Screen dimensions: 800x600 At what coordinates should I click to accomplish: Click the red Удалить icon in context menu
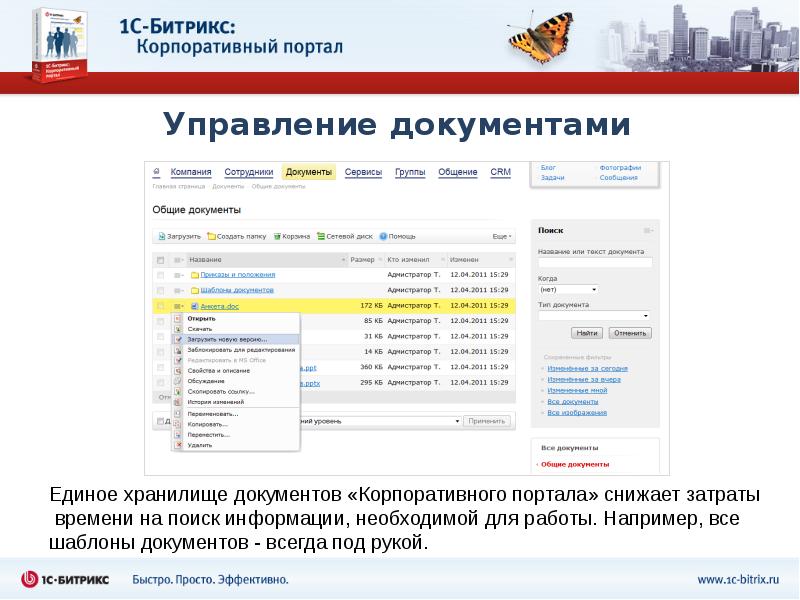point(180,446)
